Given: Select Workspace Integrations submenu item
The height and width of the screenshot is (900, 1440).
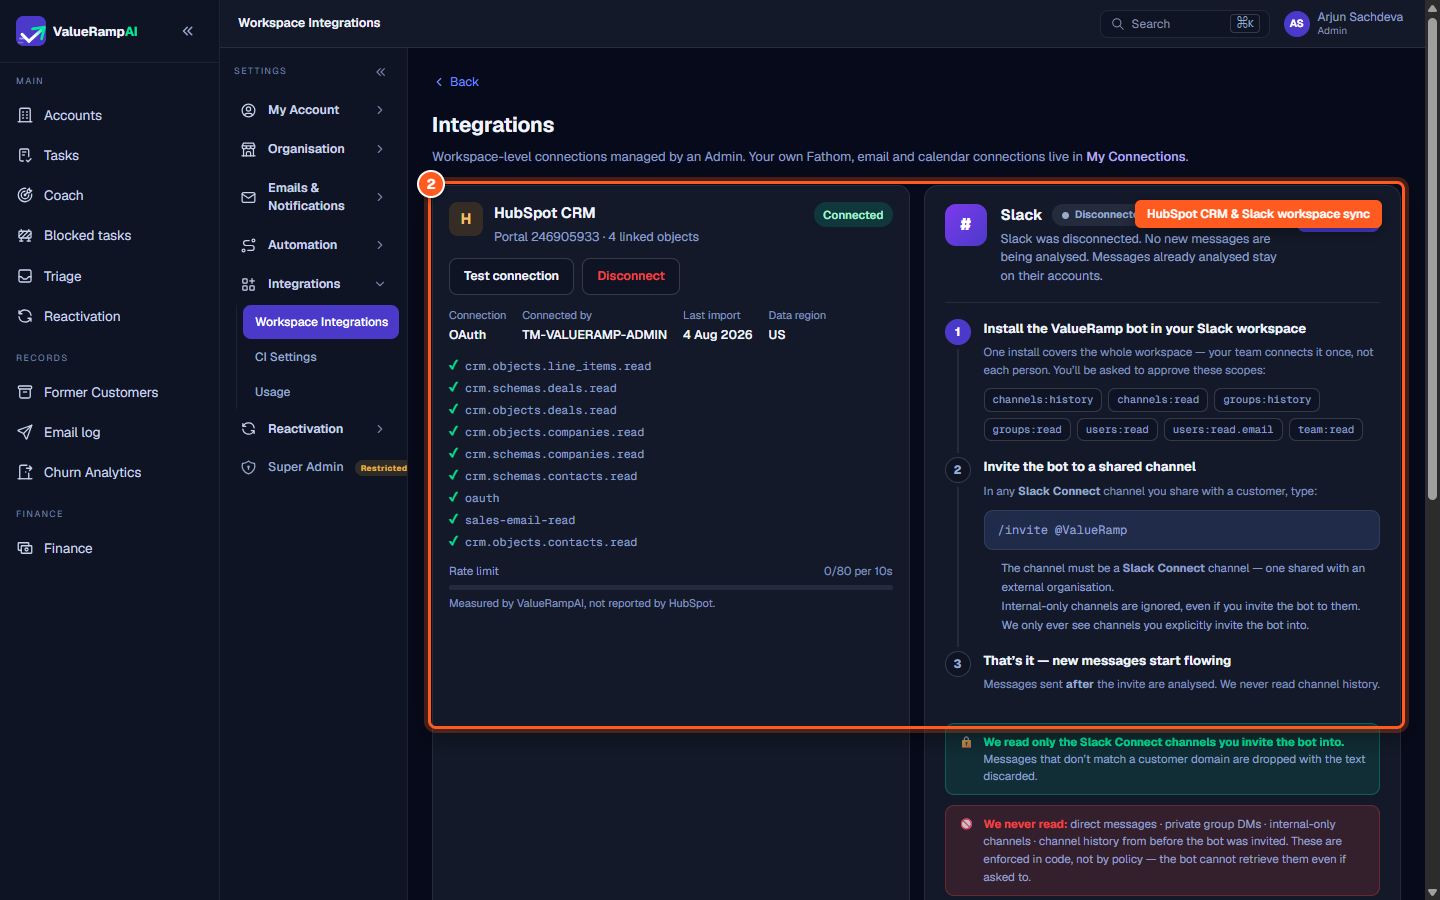Looking at the screenshot, I should pyautogui.click(x=321, y=322).
